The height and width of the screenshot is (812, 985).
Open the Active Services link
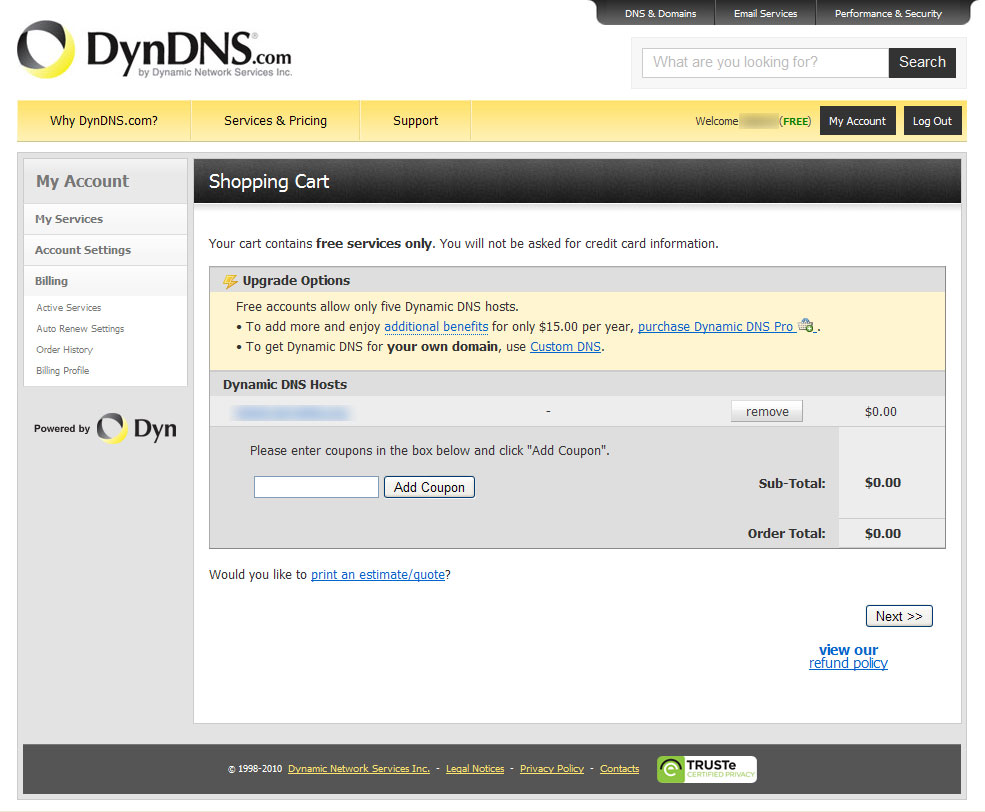coord(68,308)
